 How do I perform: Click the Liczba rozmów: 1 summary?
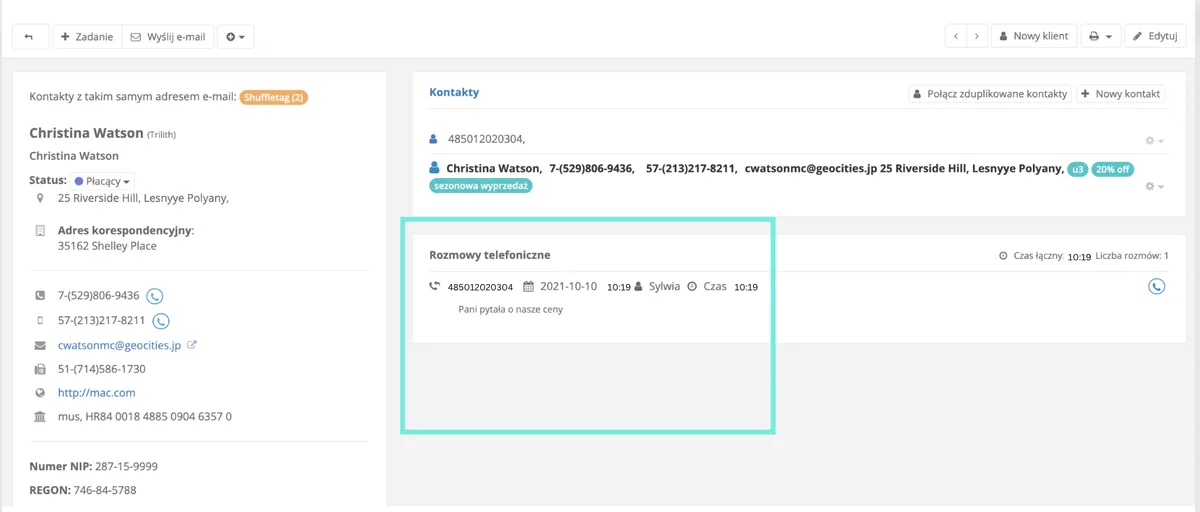point(1132,256)
